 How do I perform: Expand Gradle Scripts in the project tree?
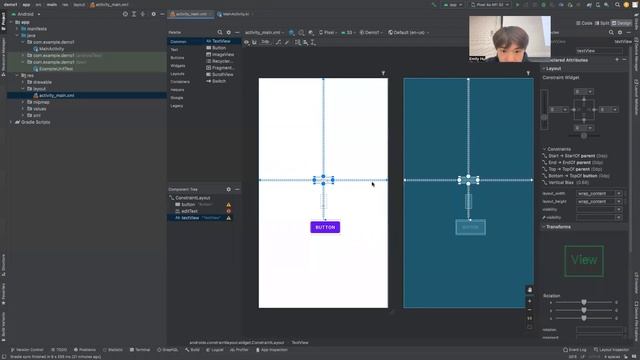[11, 122]
